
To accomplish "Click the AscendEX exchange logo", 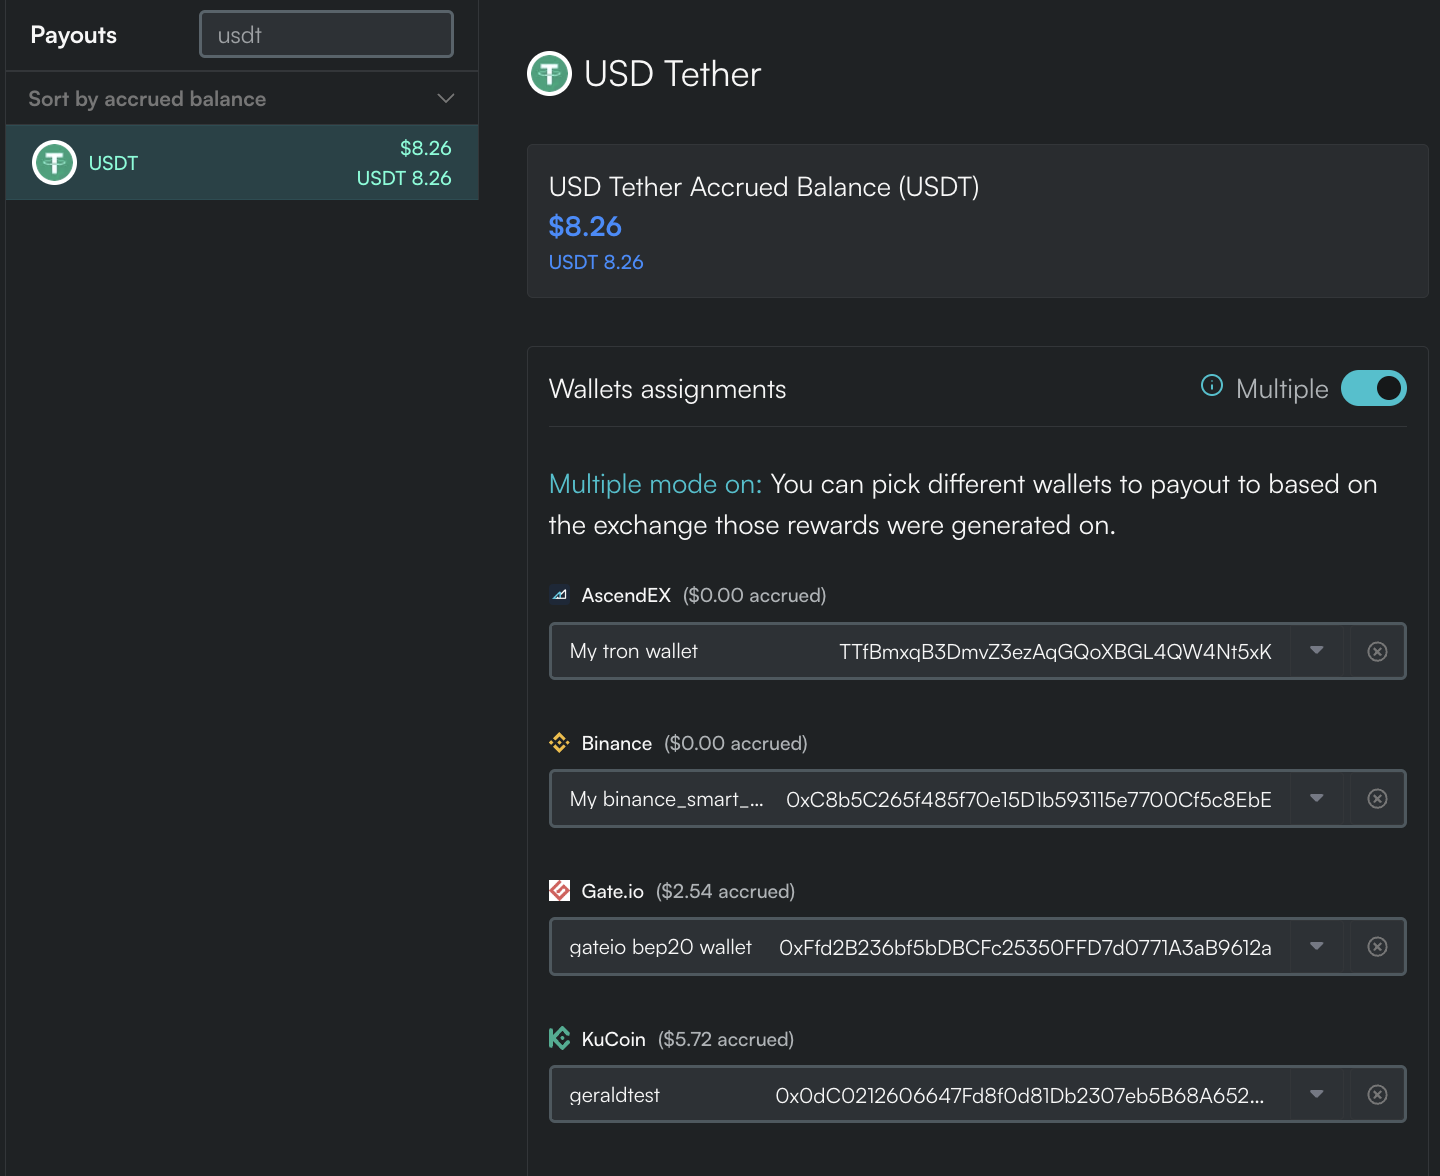I will [x=559, y=595].
